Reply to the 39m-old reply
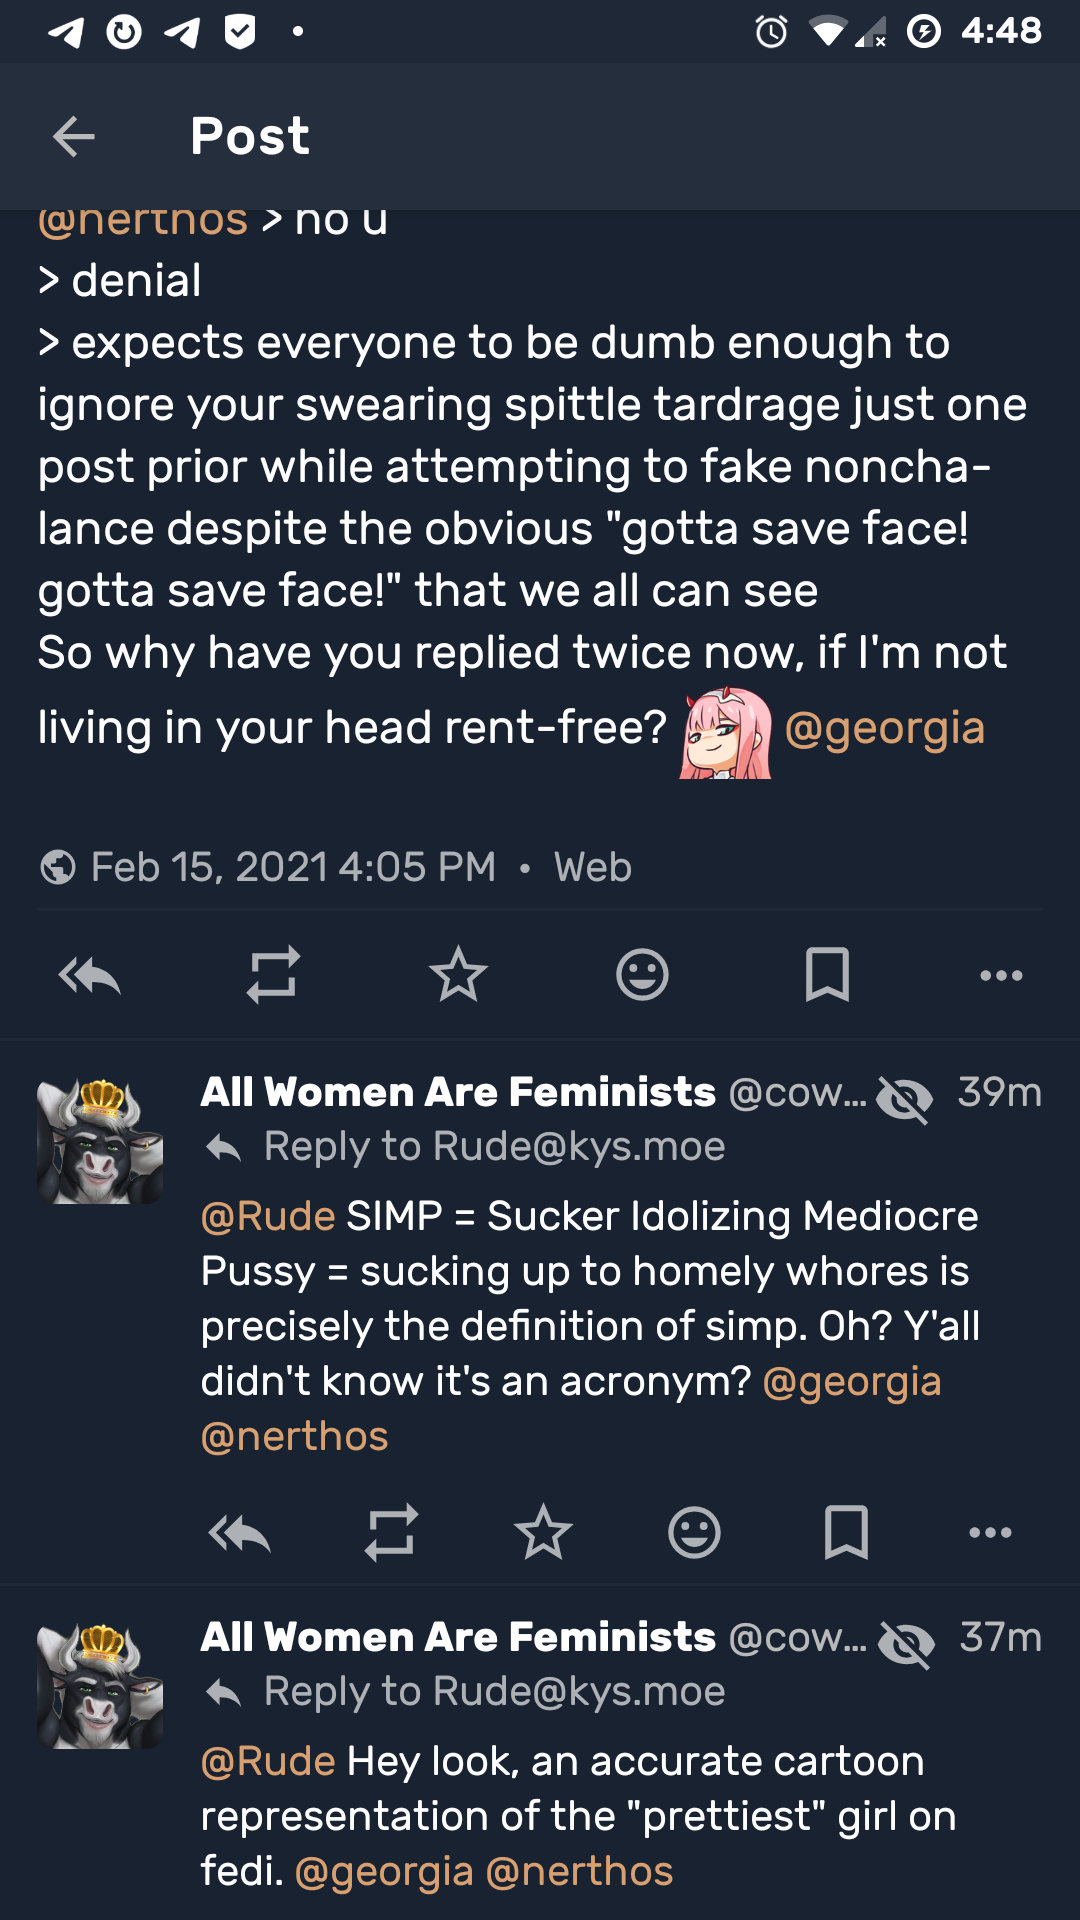This screenshot has height=1920, width=1080. (x=239, y=1532)
